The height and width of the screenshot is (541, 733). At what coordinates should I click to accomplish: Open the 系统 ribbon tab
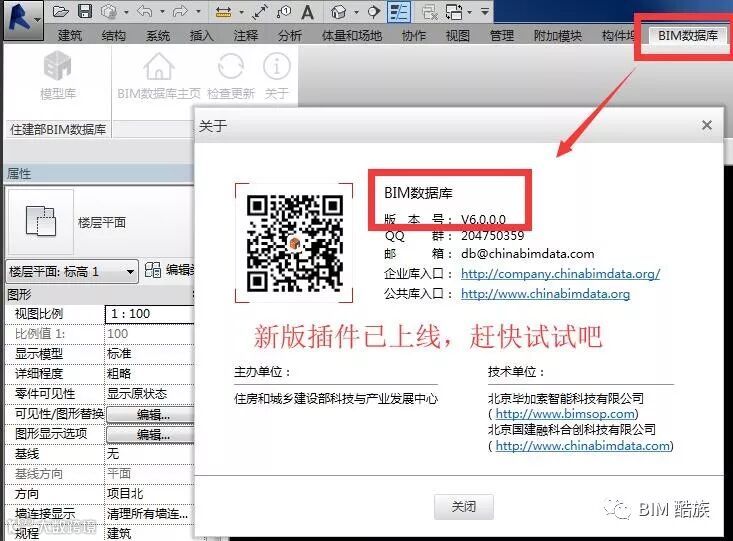coord(158,36)
